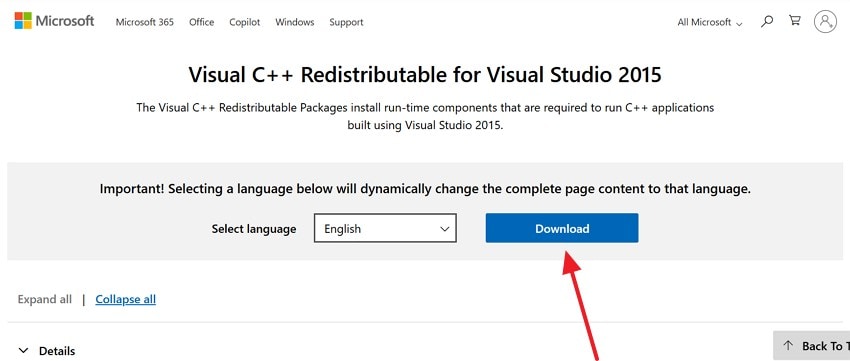Click the blue Download button

point(562,228)
